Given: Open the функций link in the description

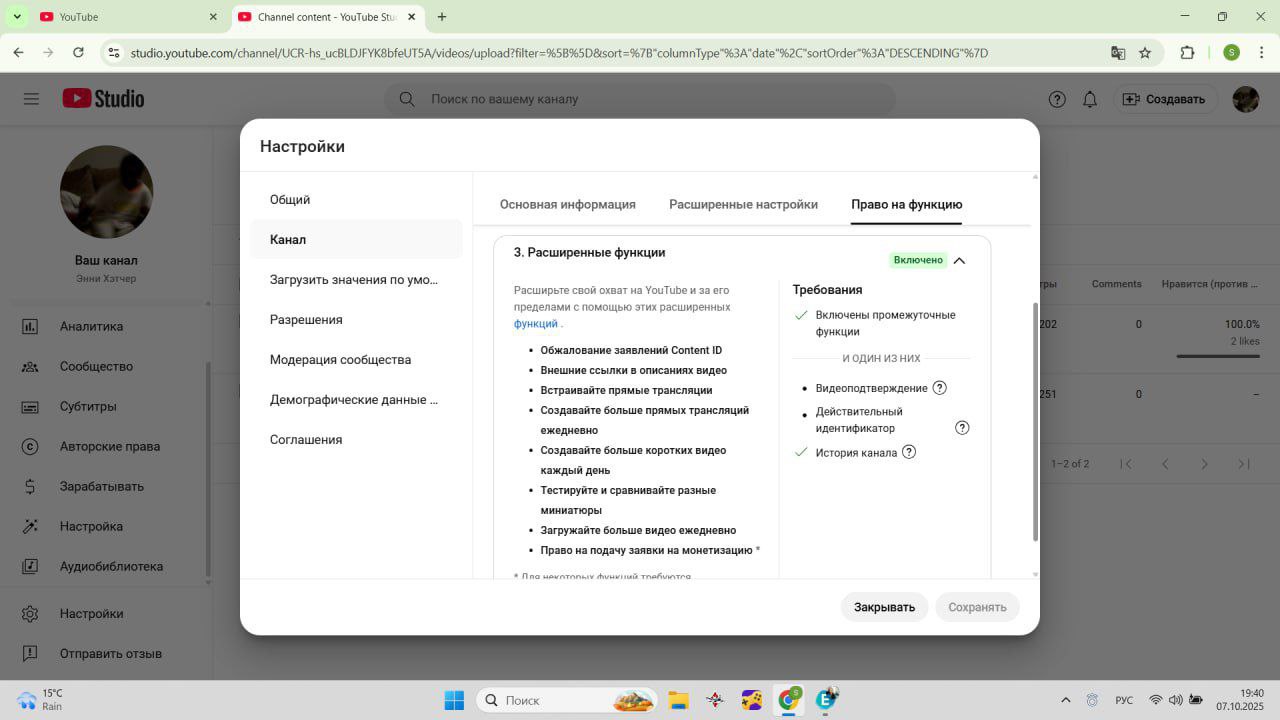Looking at the screenshot, I should tap(535, 323).
